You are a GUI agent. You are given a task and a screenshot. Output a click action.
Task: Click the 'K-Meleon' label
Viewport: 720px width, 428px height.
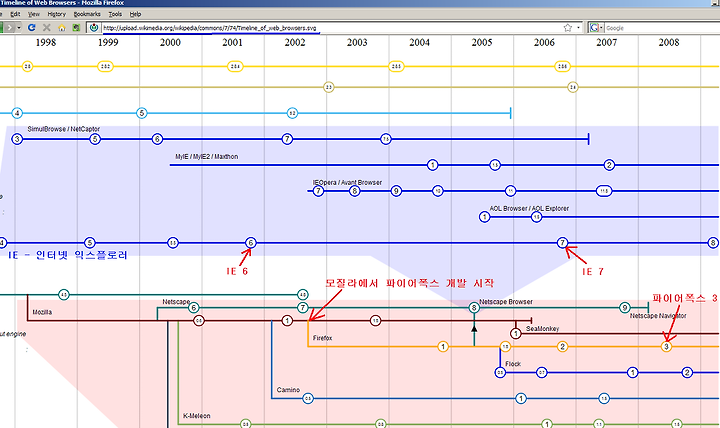(x=197, y=416)
